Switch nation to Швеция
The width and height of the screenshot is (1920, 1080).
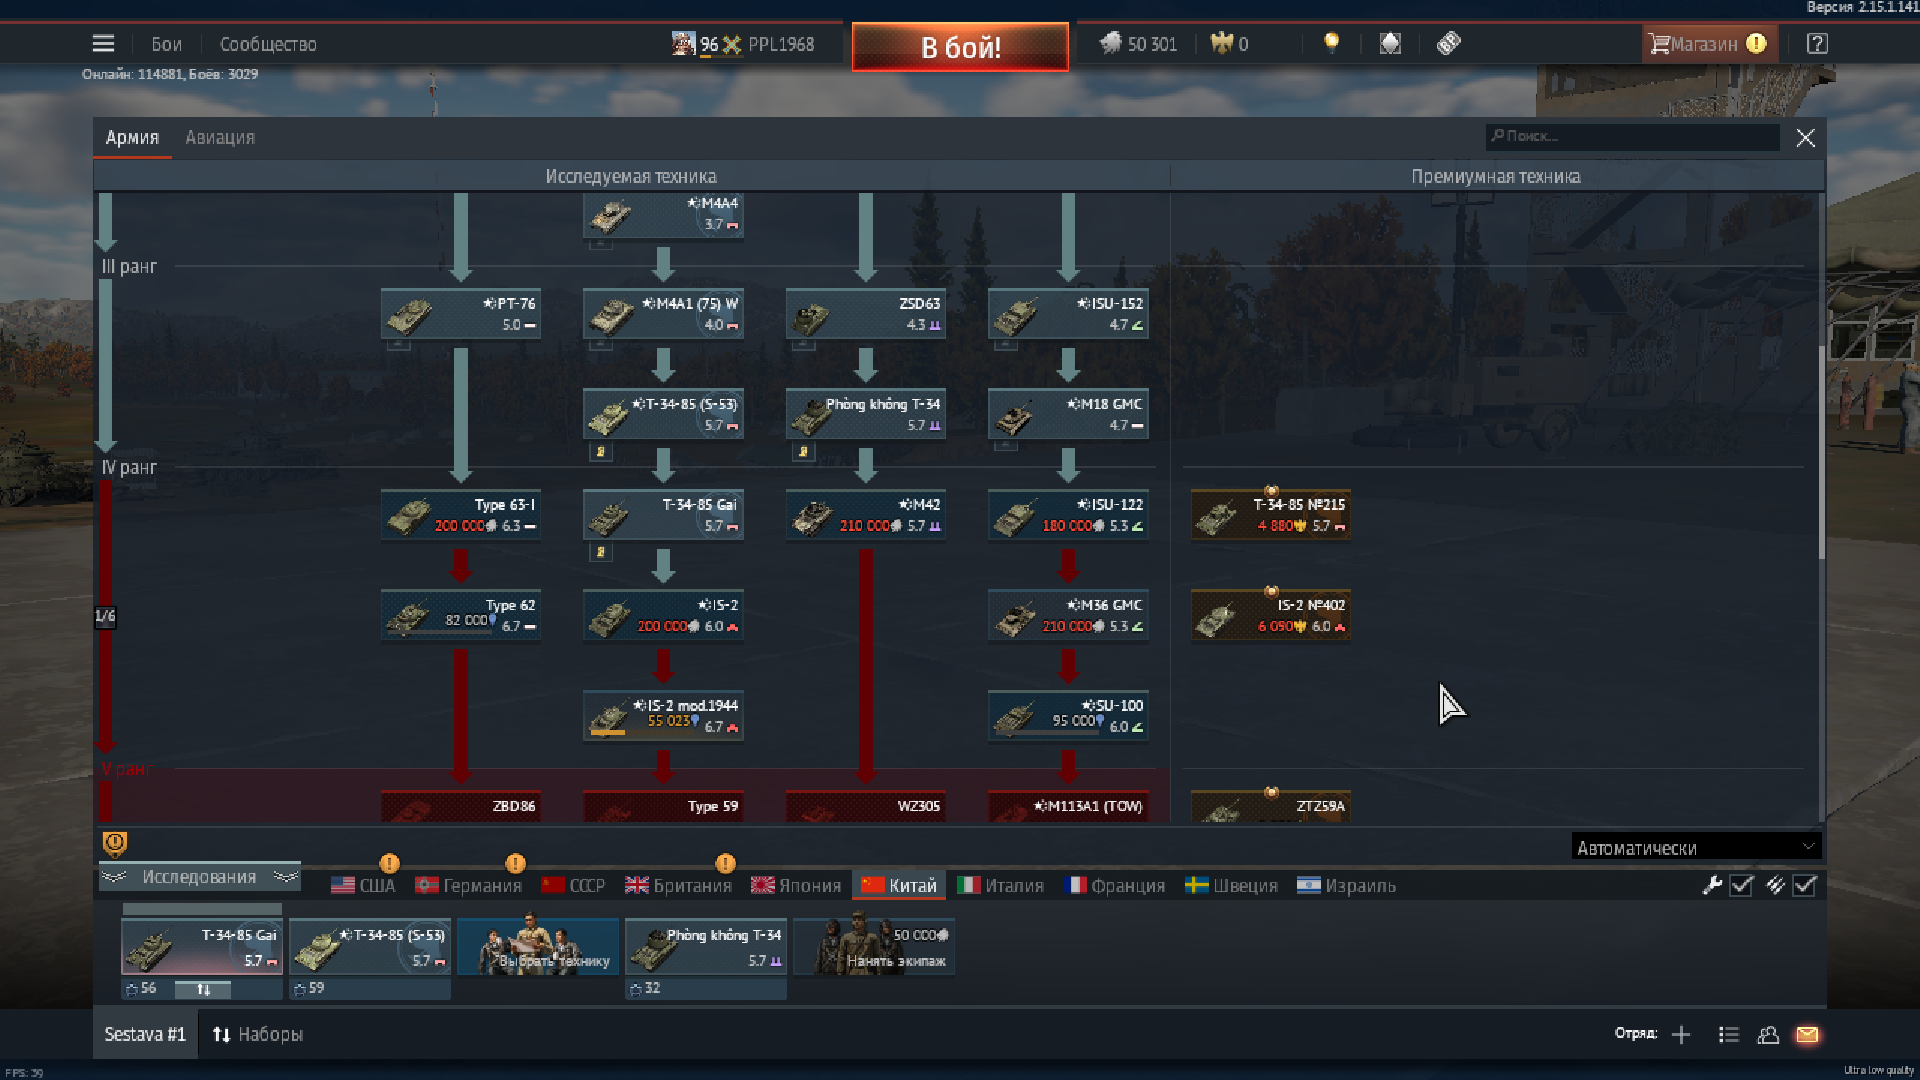[x=1232, y=885]
